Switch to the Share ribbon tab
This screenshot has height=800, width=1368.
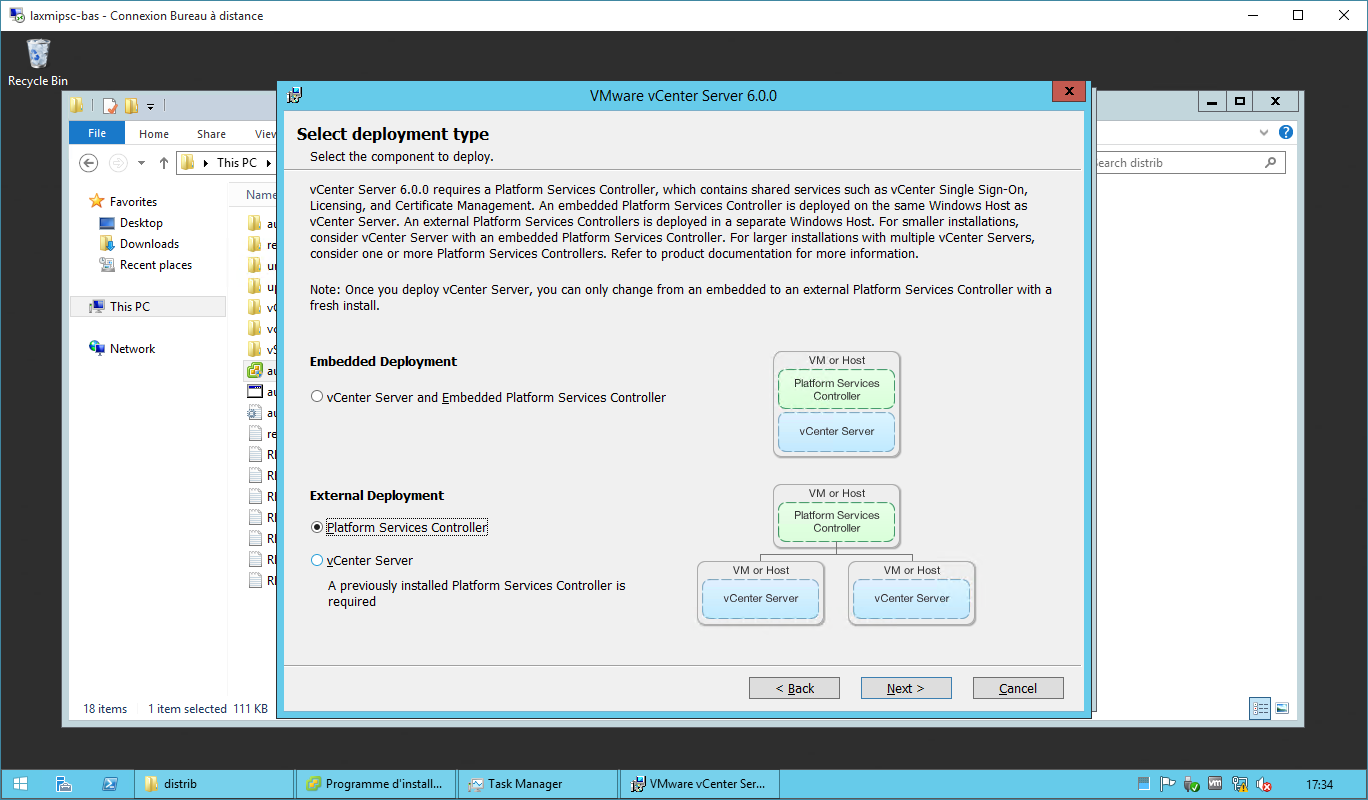[x=211, y=134]
